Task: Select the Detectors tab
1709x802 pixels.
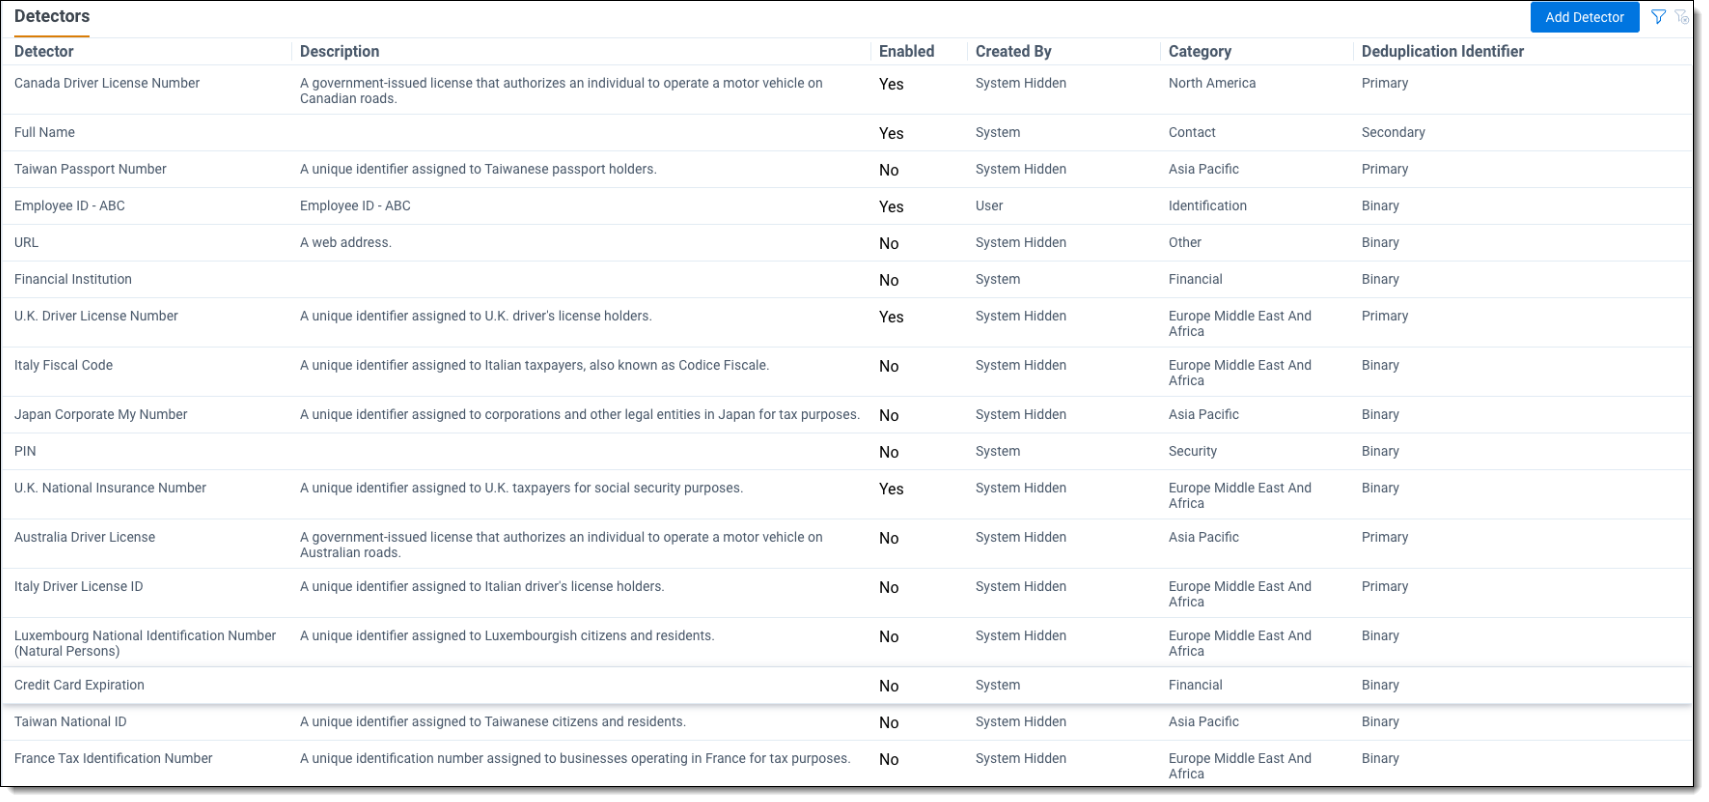Action: (52, 17)
